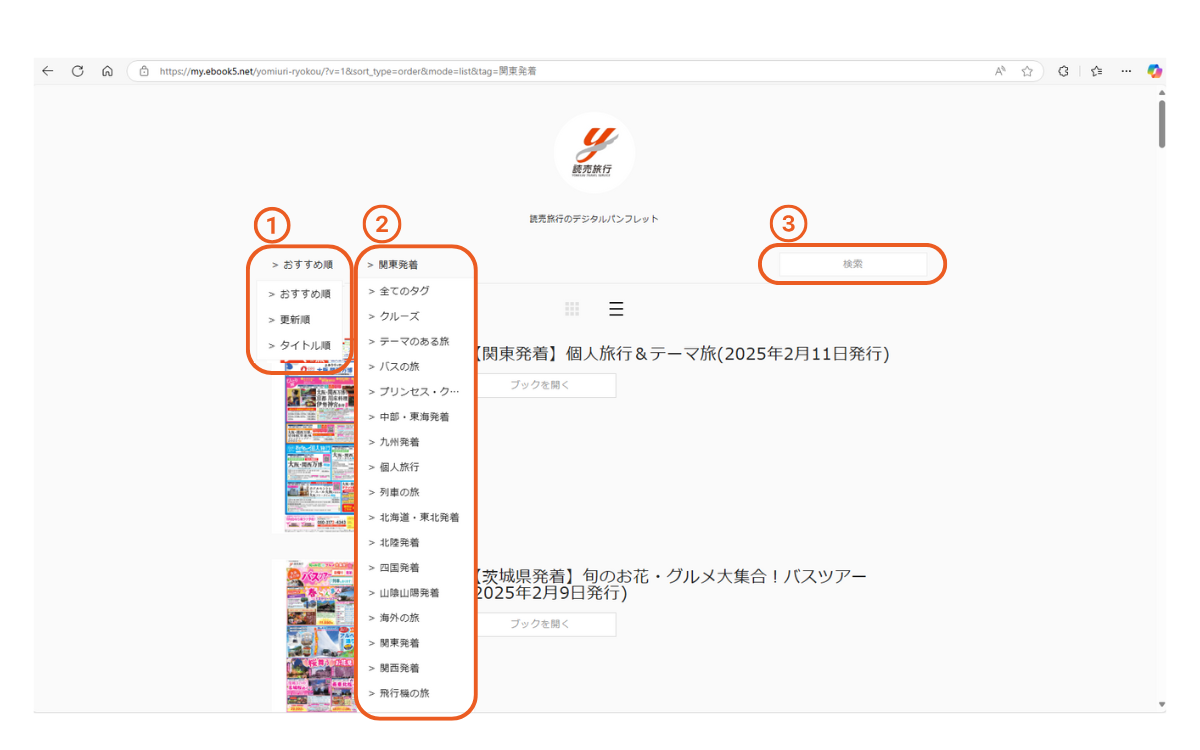Switch to the list view icon
Image resolution: width=1200 pixels, height=750 pixels.
(x=616, y=309)
